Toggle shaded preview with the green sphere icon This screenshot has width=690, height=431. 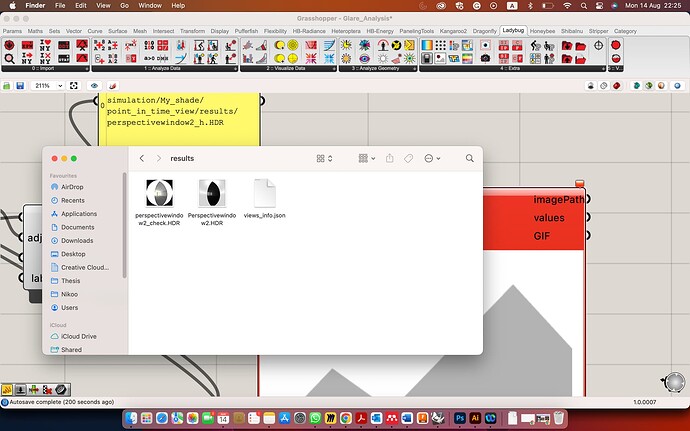pos(648,86)
